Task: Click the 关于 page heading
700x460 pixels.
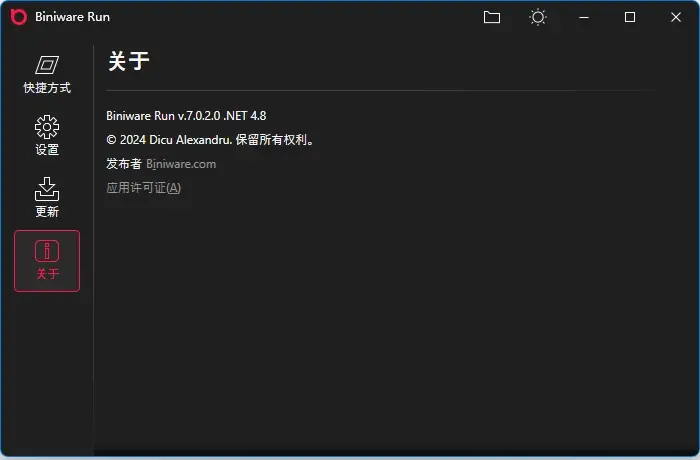Action: click(129, 61)
